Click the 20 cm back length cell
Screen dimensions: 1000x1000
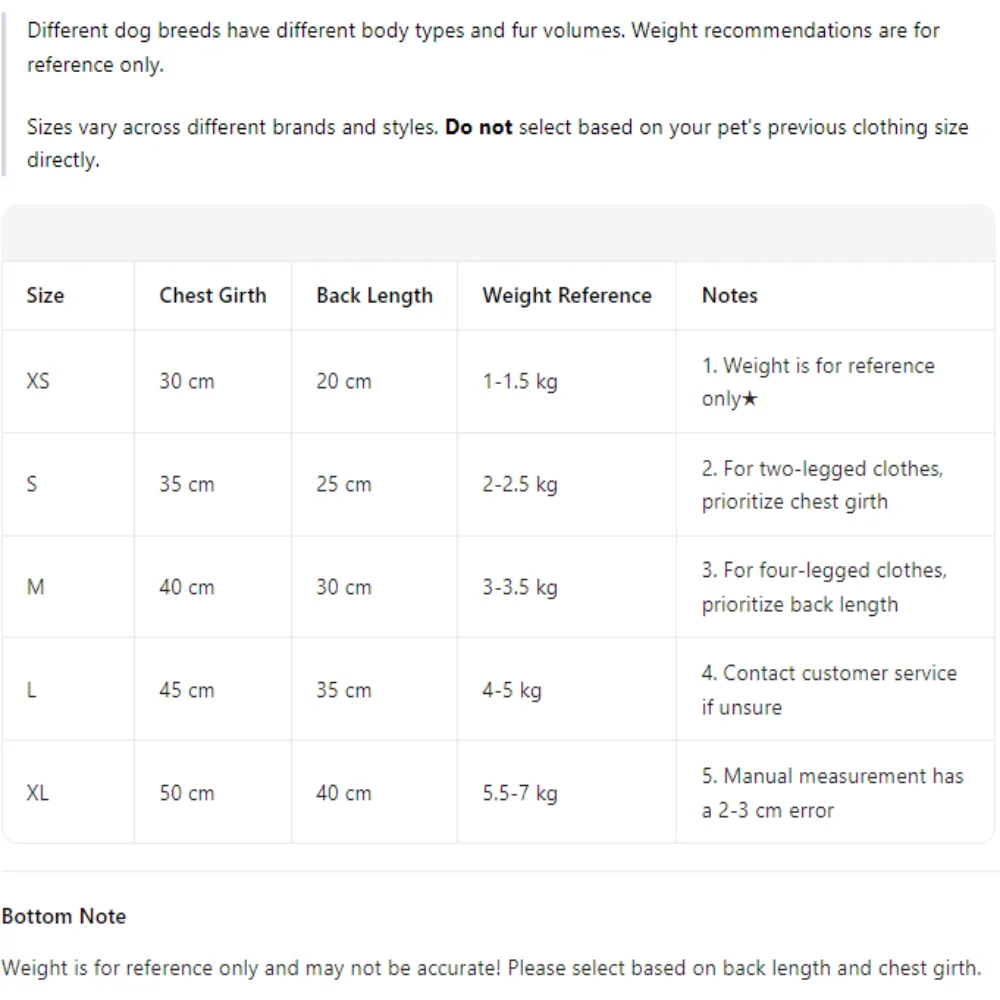click(344, 381)
